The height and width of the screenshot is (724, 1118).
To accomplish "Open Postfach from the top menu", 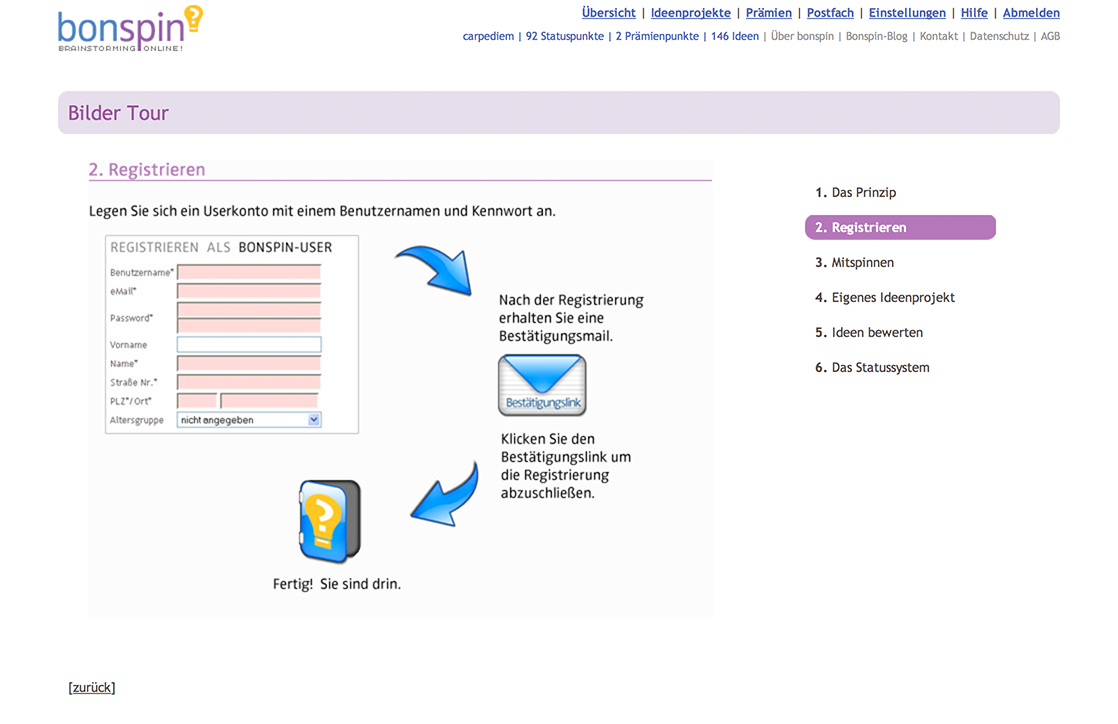I will (830, 13).
